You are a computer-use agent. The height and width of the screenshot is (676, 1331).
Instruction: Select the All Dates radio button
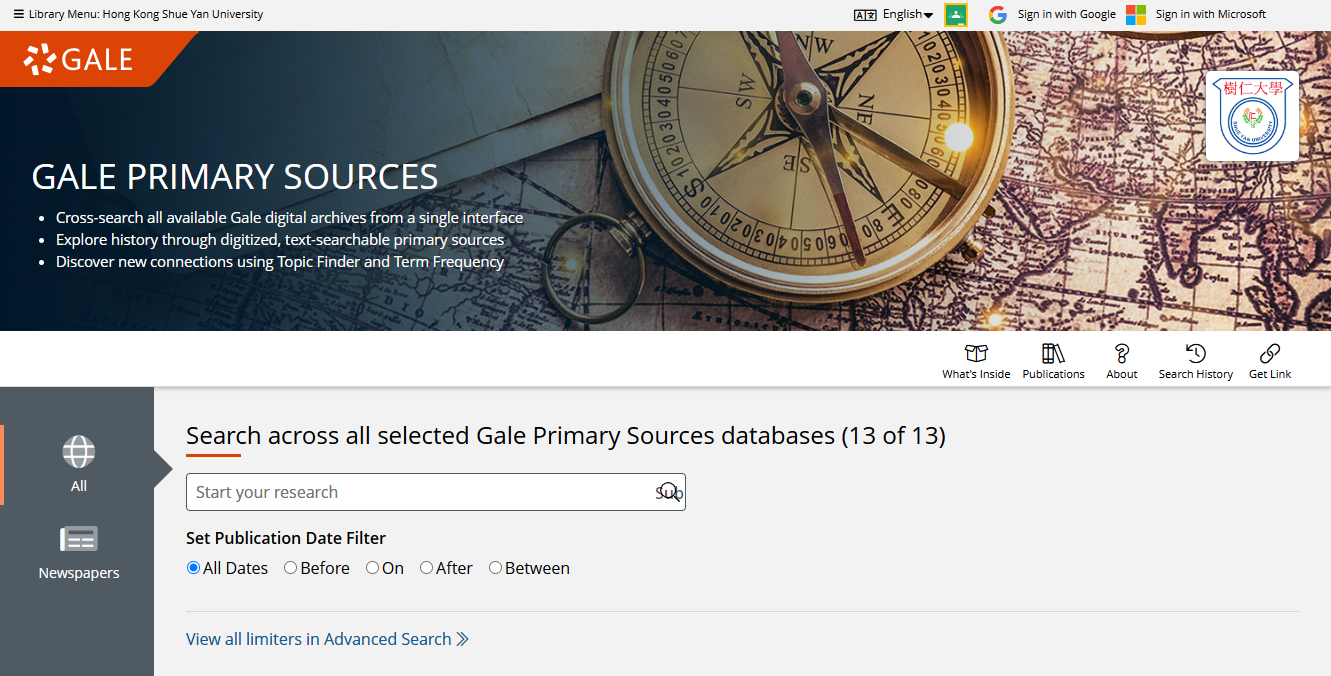coord(194,568)
